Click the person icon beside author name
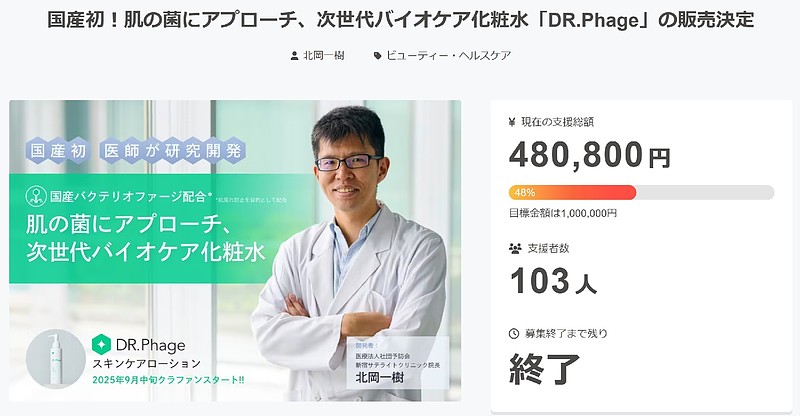 (x=293, y=56)
